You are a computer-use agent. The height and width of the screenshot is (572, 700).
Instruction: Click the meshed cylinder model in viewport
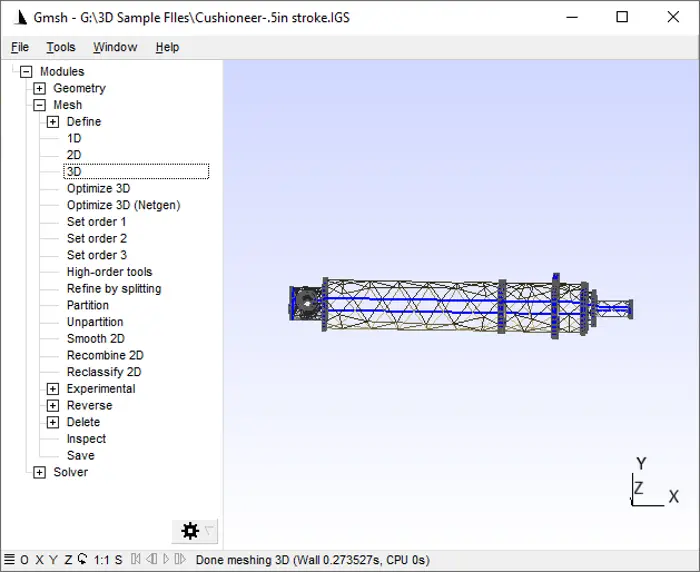pyautogui.click(x=460, y=306)
